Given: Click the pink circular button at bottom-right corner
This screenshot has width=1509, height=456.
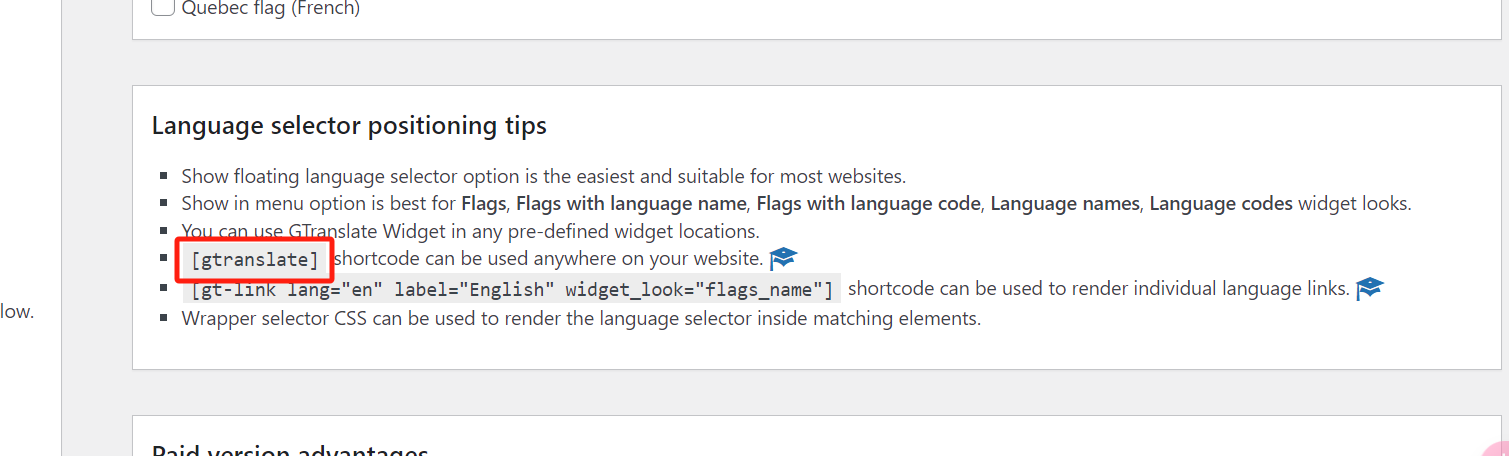Looking at the screenshot, I should [x=1497, y=449].
